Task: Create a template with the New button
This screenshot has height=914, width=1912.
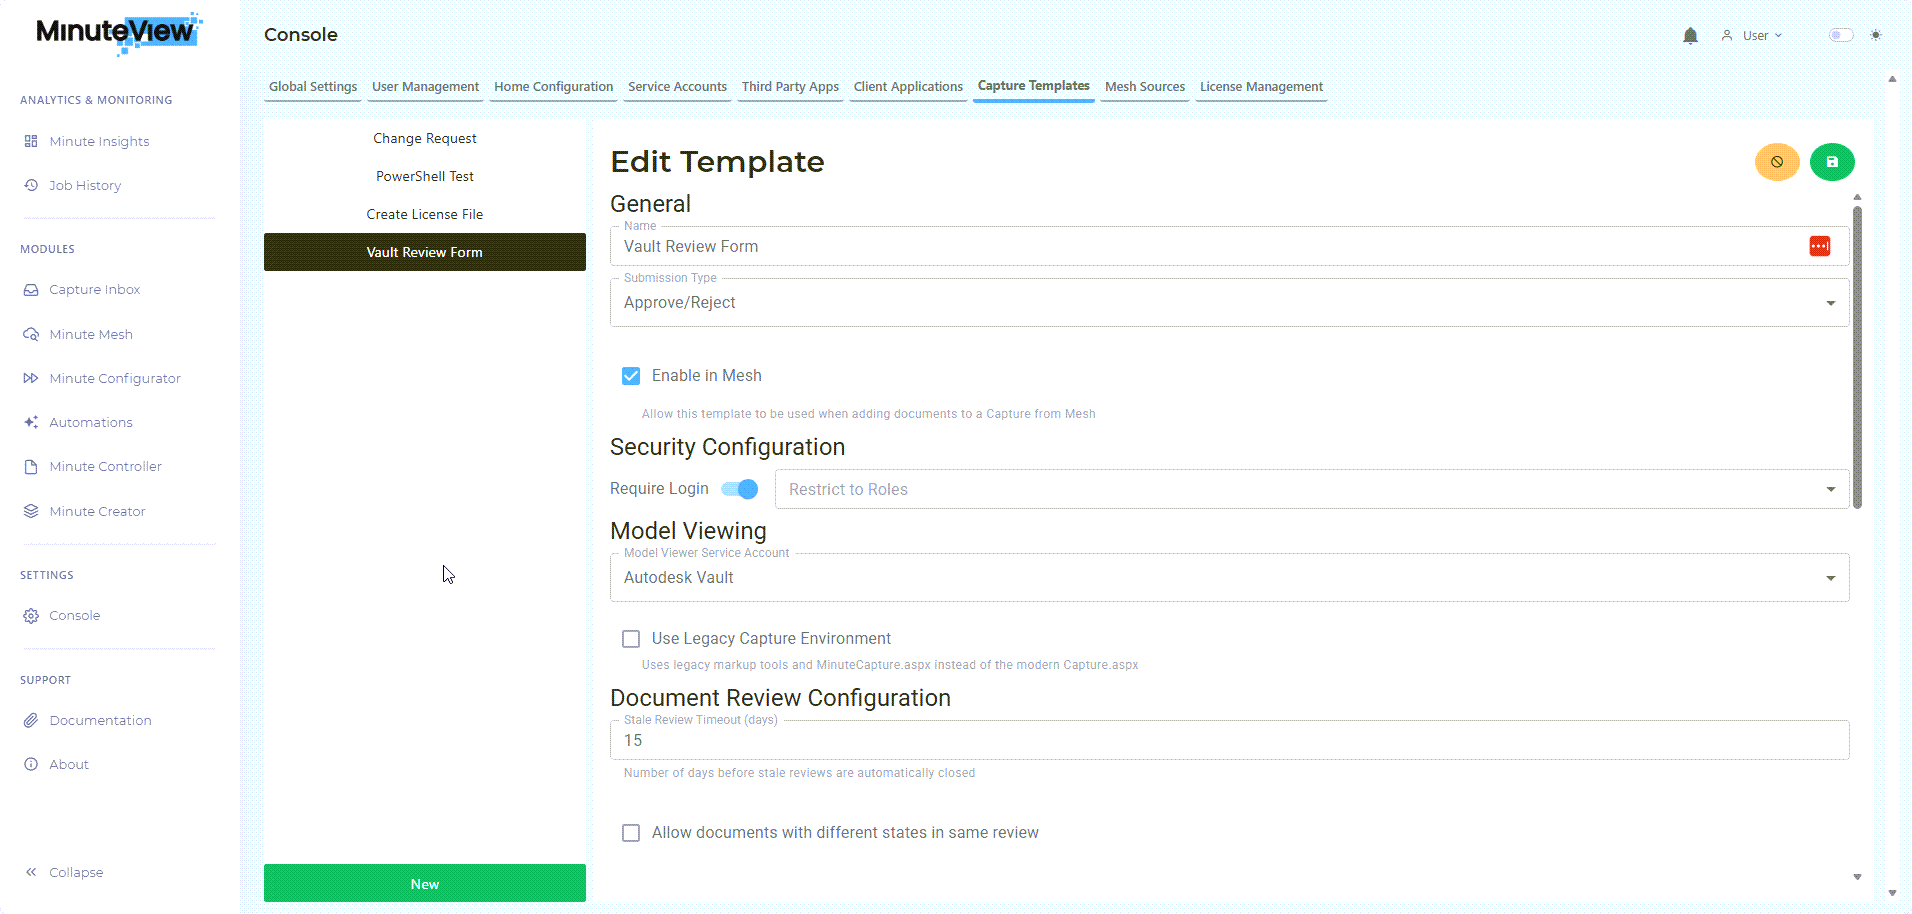Action: click(x=424, y=883)
